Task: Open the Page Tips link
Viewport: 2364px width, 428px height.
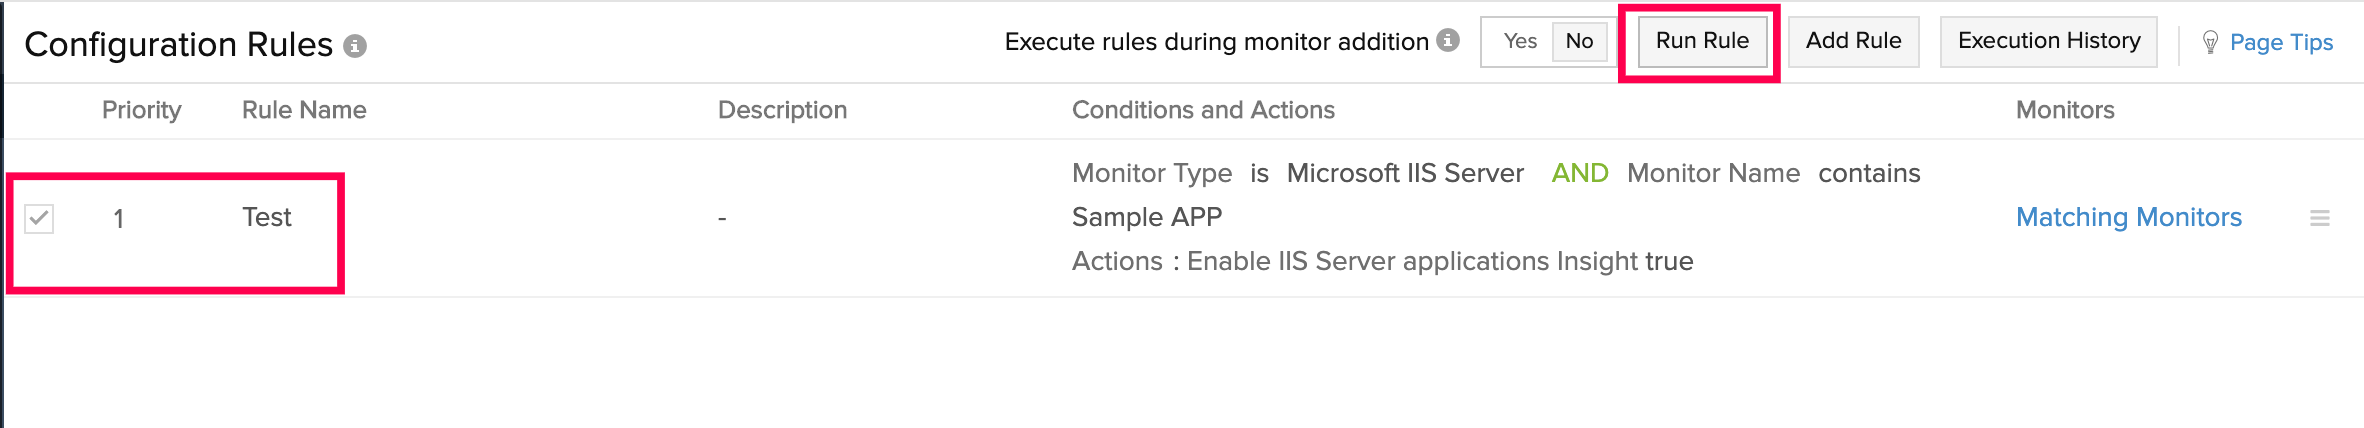Action: (2281, 42)
